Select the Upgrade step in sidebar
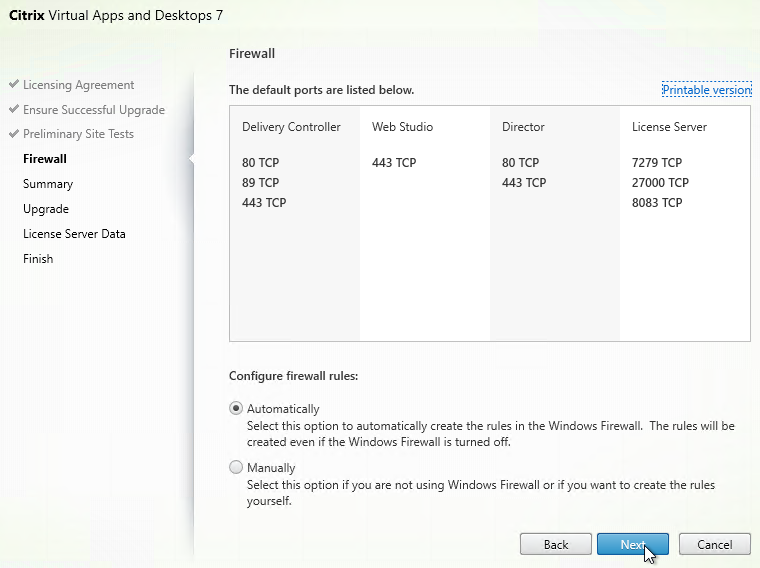Screen dimensions: 760x568 [46, 209]
